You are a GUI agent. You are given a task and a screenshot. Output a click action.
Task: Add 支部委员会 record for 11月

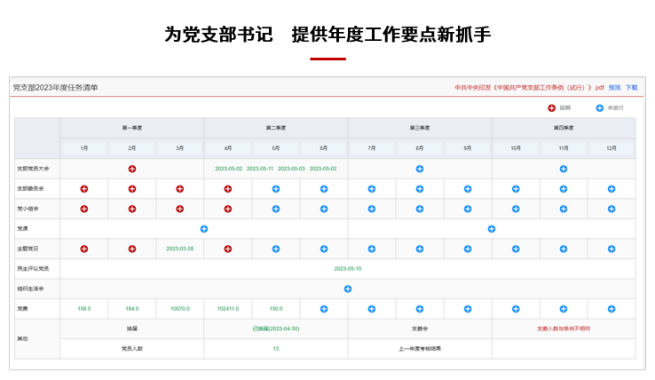click(564, 189)
